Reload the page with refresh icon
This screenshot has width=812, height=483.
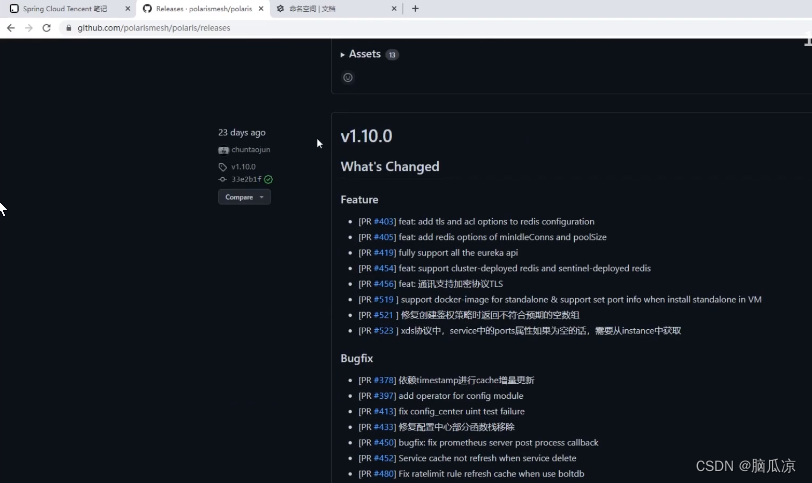pyautogui.click(x=47, y=28)
